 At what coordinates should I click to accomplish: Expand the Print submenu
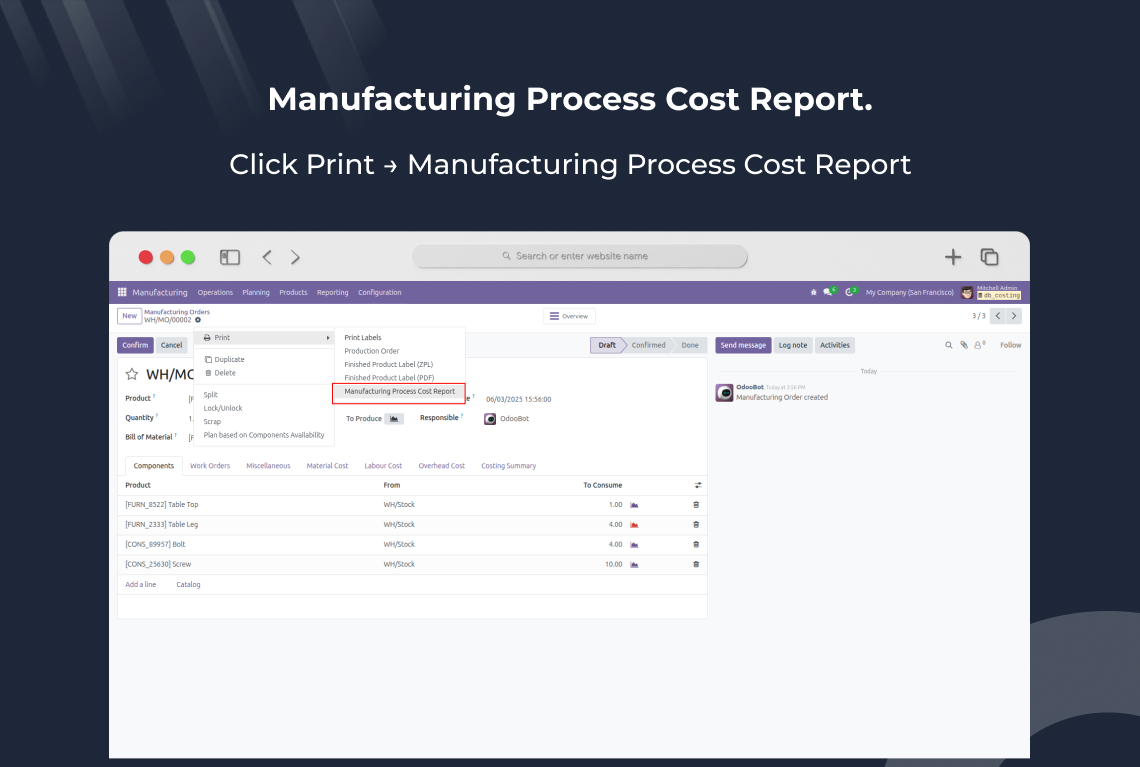point(265,337)
